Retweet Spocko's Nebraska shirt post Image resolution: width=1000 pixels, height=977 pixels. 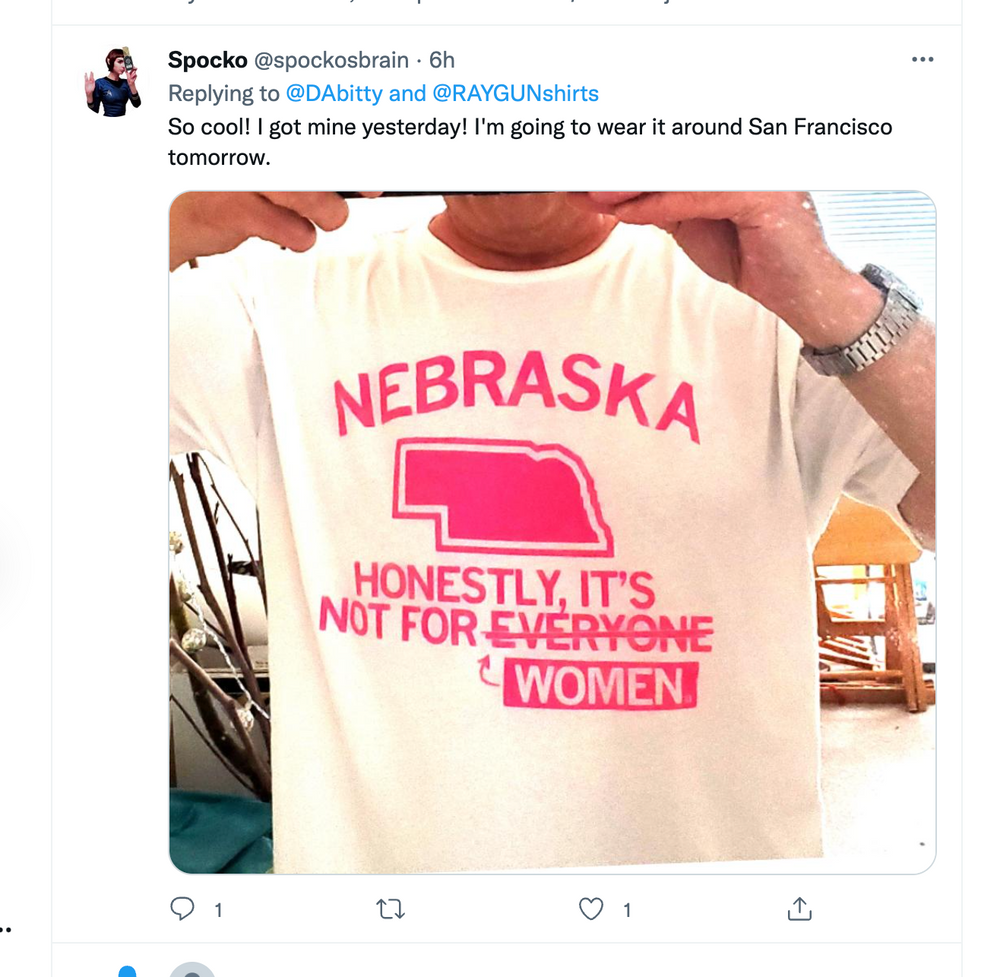pos(390,908)
